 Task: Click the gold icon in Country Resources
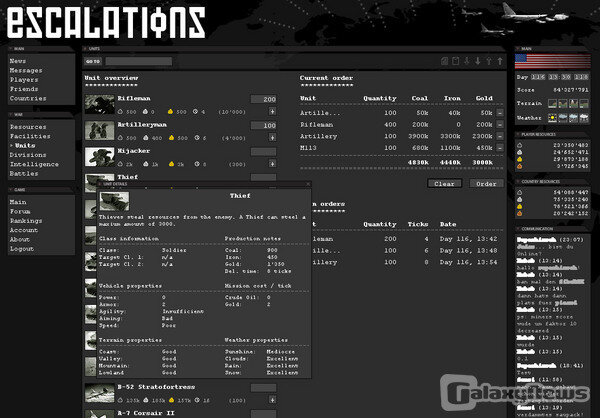[520, 207]
